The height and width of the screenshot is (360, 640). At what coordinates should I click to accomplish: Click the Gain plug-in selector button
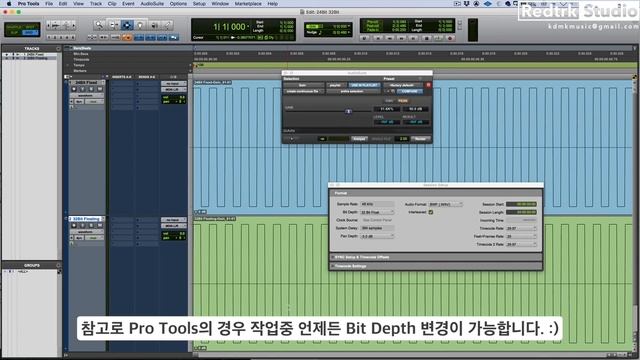pos(302,85)
